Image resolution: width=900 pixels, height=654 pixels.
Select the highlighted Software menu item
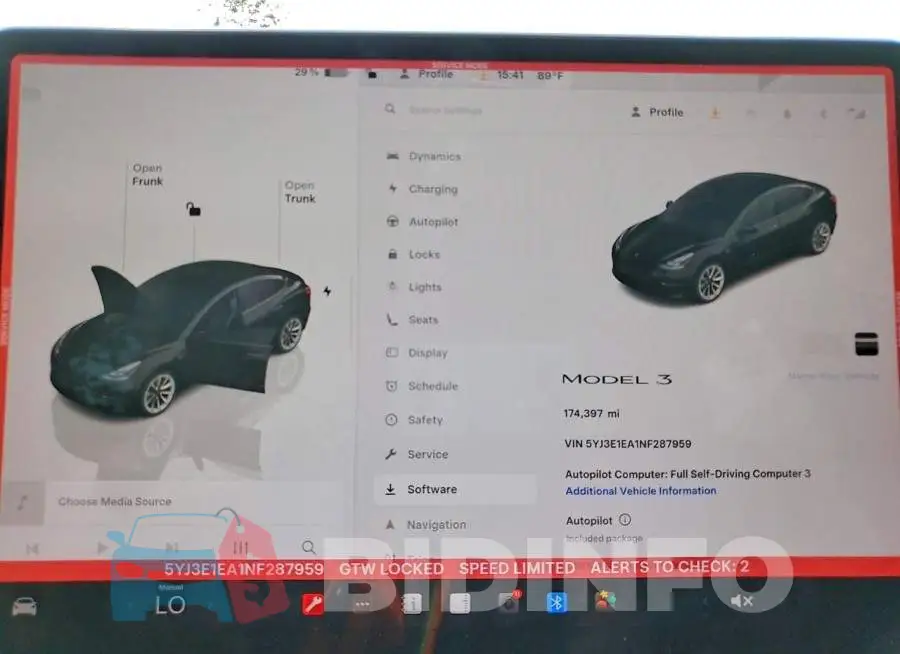tap(455, 489)
